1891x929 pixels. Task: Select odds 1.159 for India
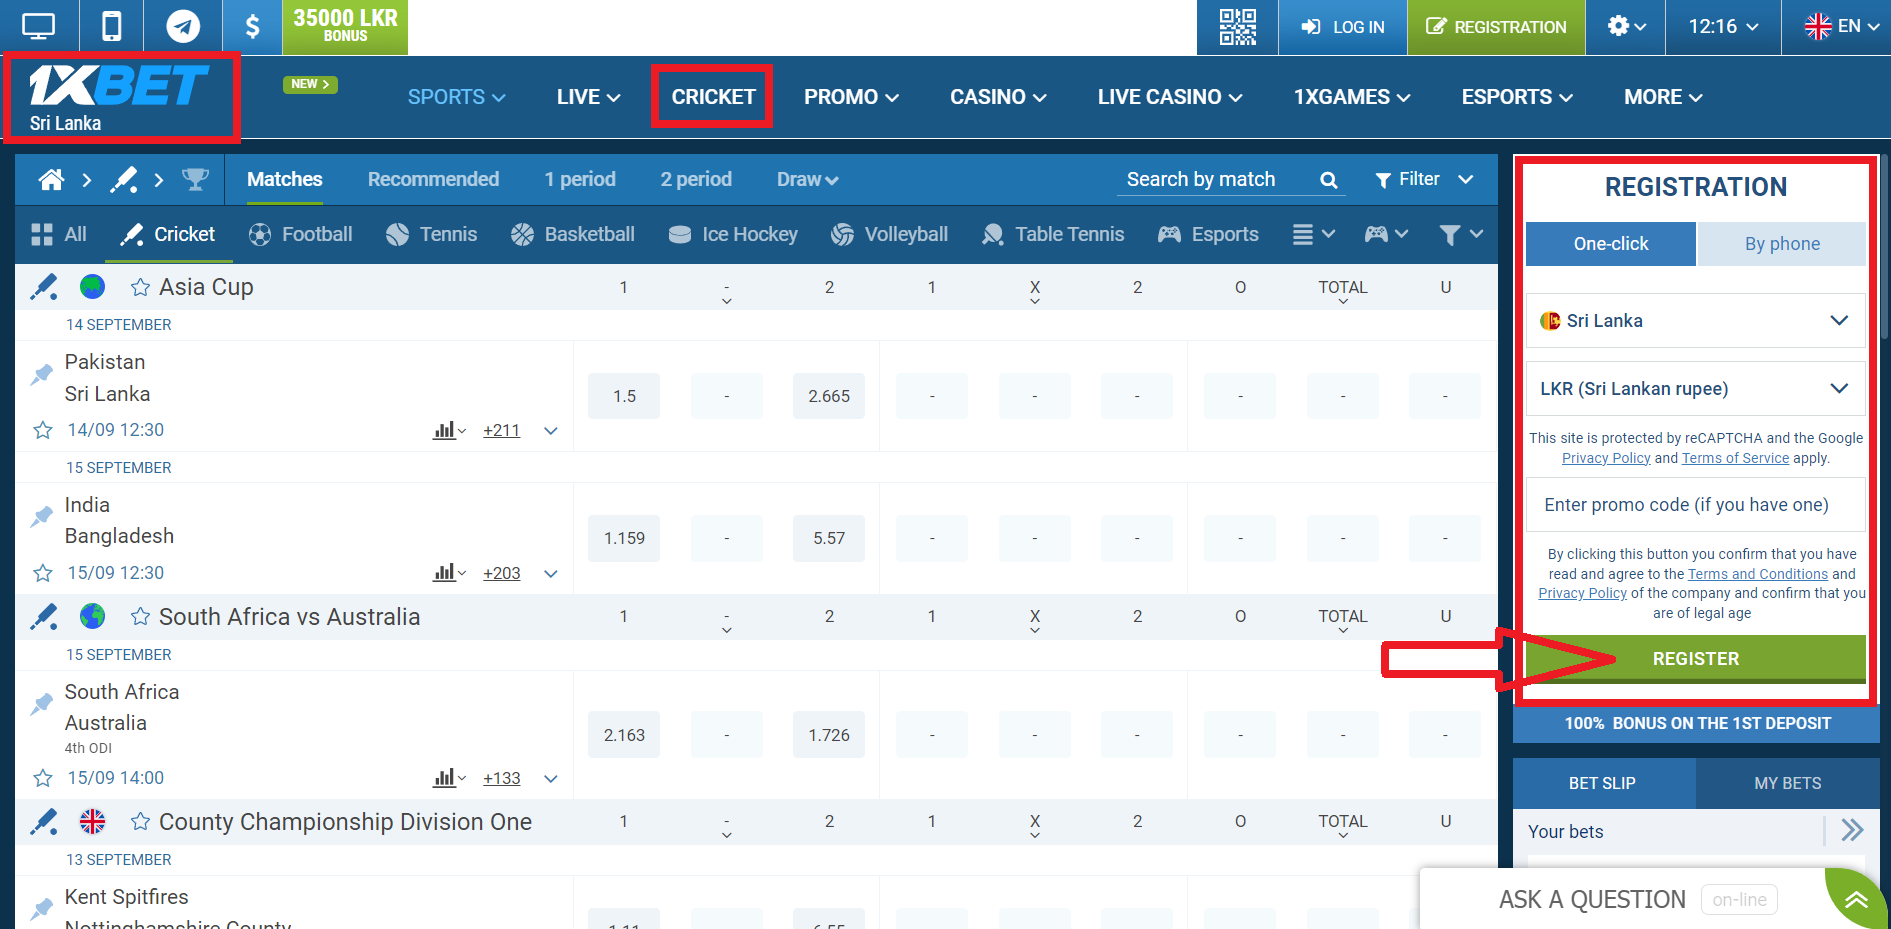point(624,538)
